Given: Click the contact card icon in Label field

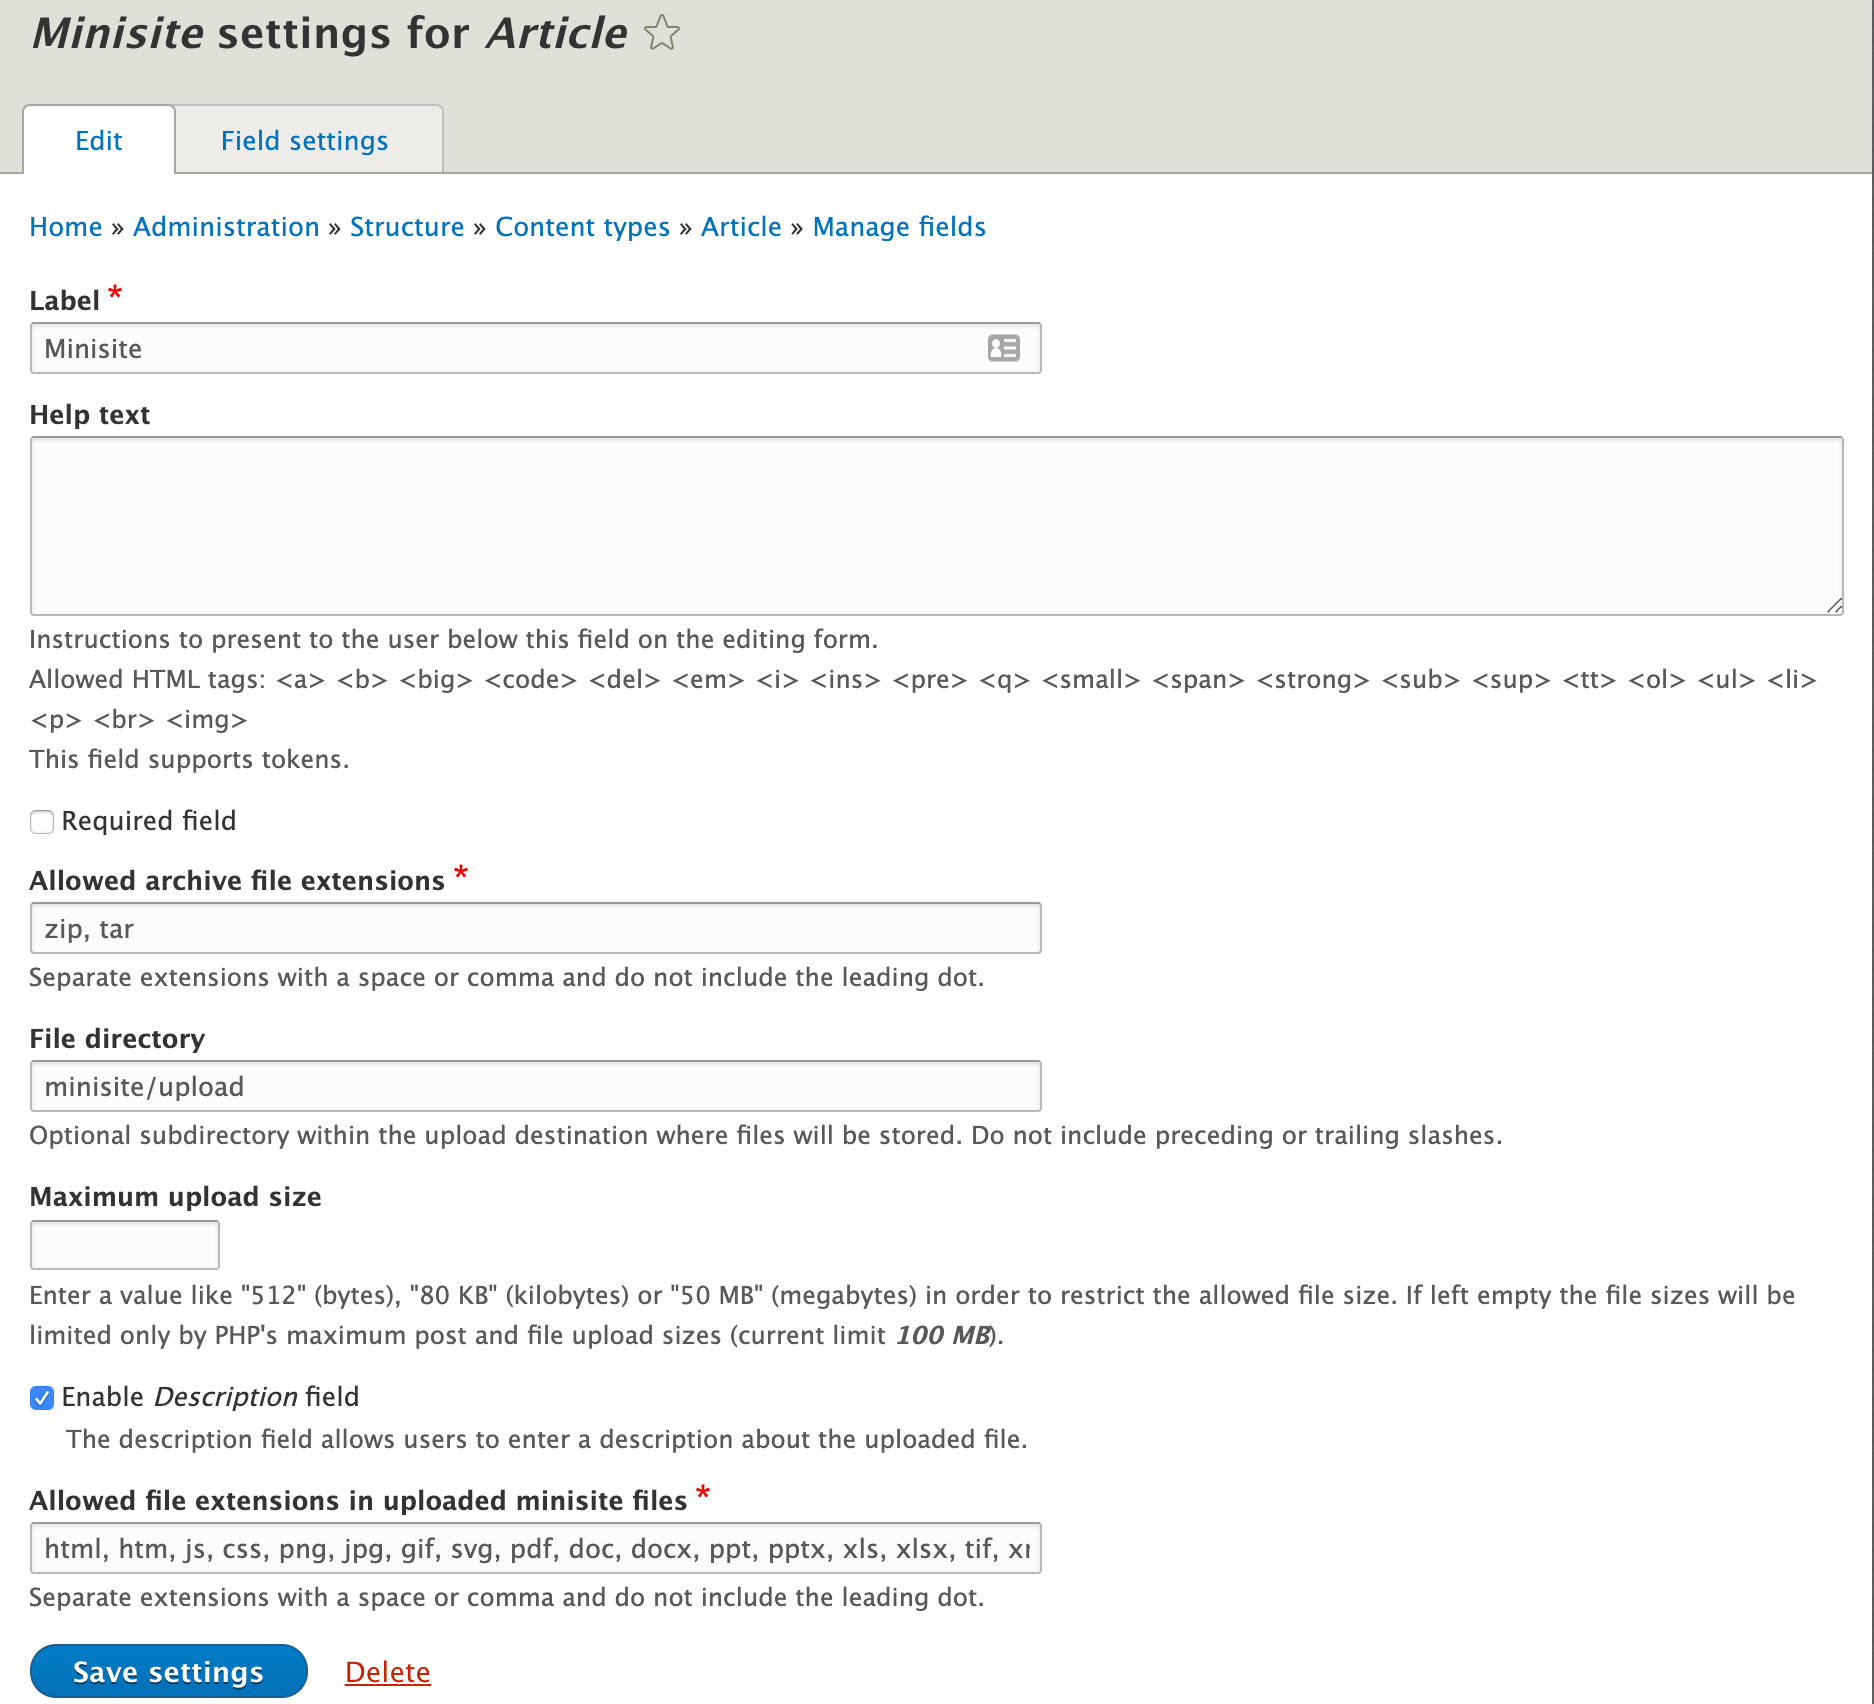Looking at the screenshot, I should 1003,348.
